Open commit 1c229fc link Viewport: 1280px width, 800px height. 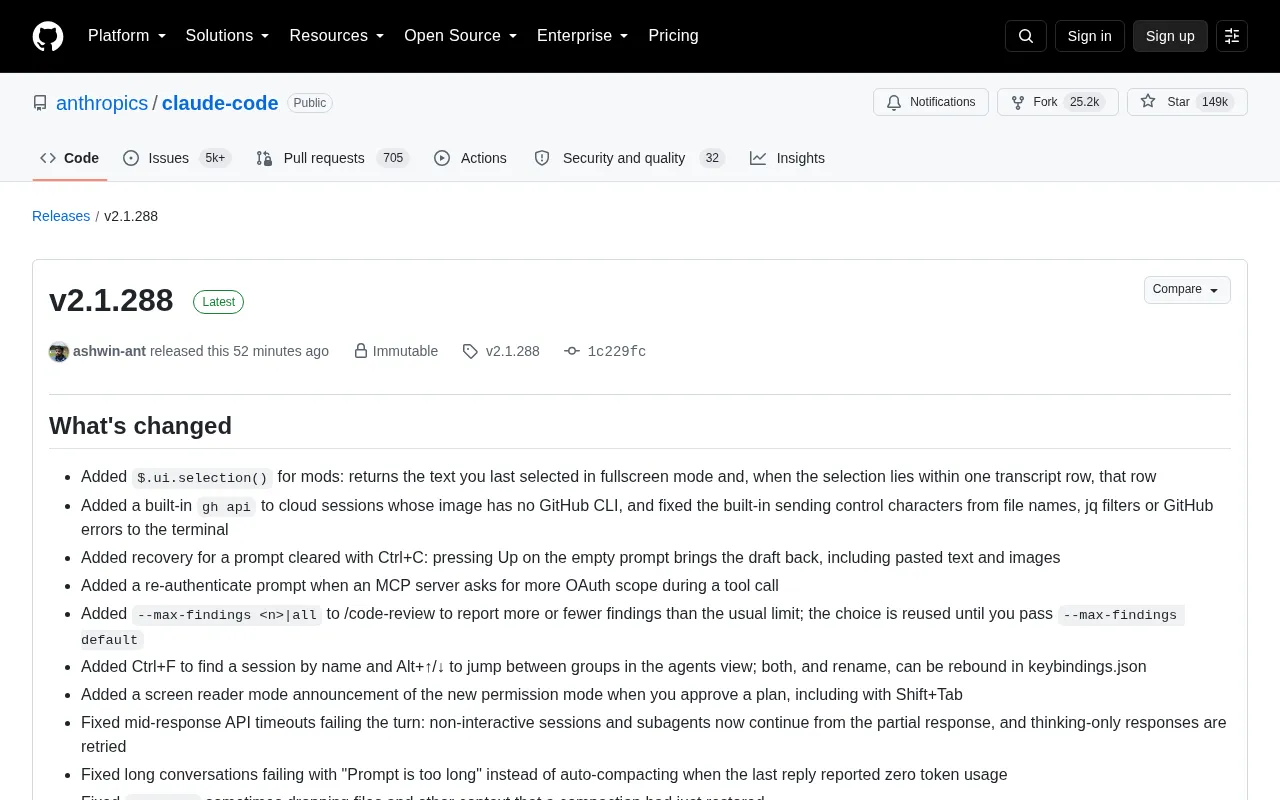point(616,352)
